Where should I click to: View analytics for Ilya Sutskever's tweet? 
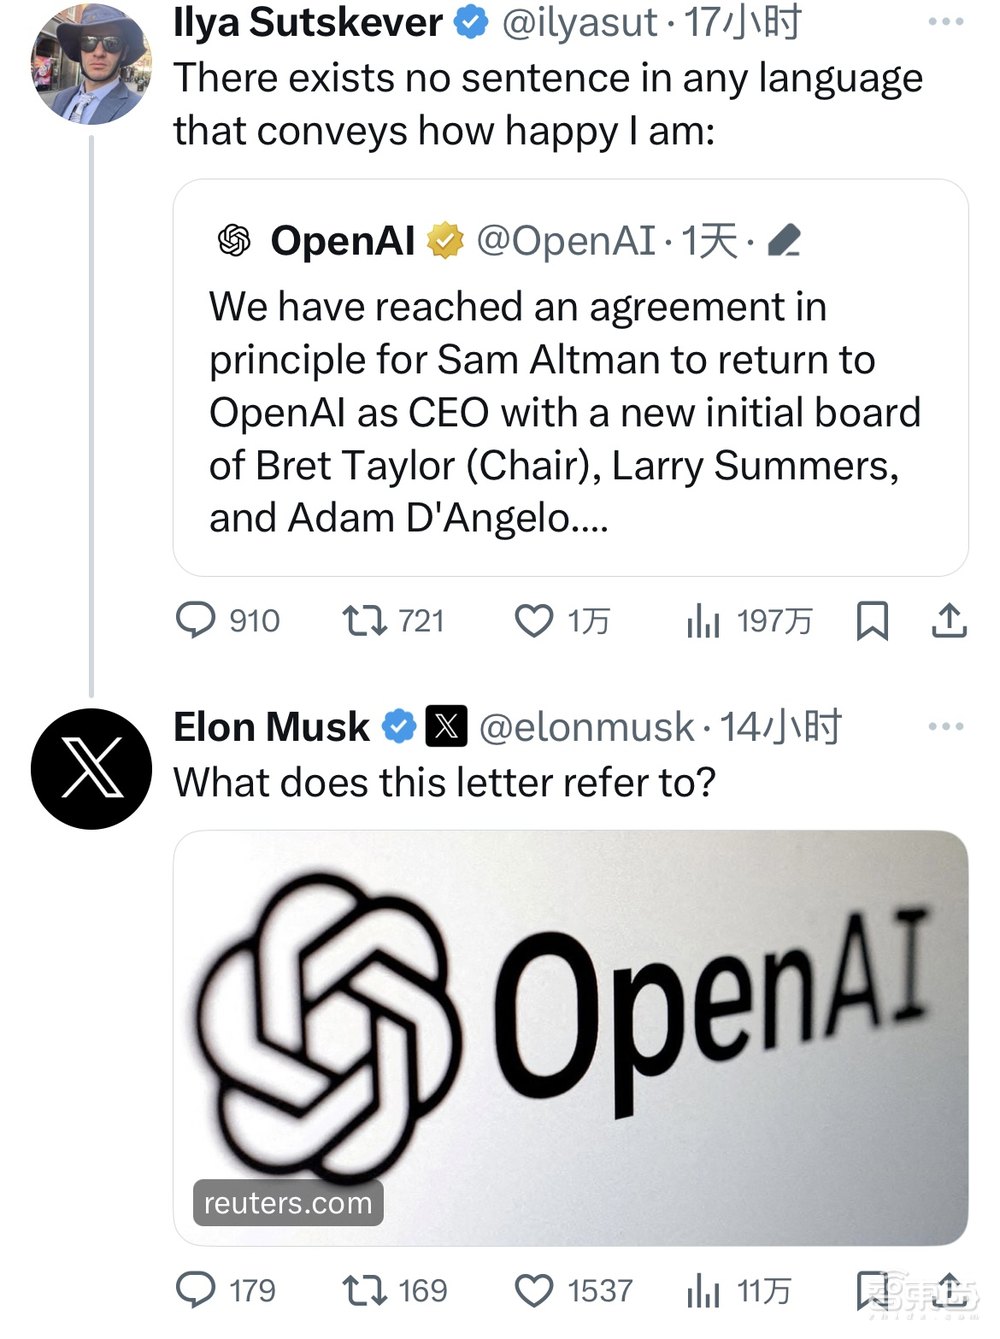click(x=703, y=621)
